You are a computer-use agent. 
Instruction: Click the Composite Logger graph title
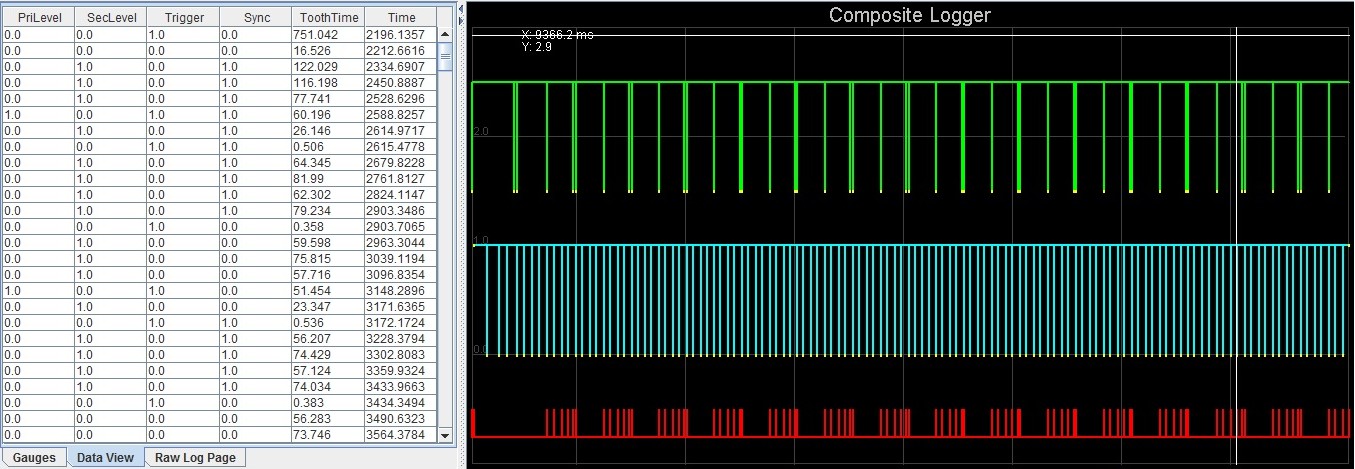(909, 15)
